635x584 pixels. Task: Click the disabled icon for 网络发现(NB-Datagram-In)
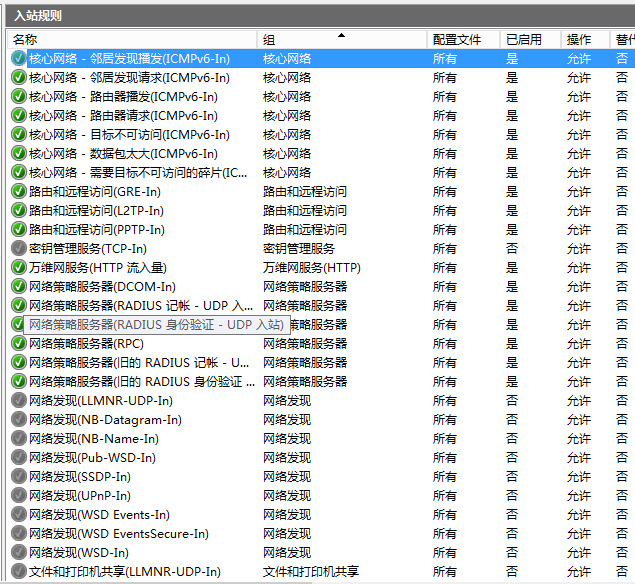coord(19,420)
